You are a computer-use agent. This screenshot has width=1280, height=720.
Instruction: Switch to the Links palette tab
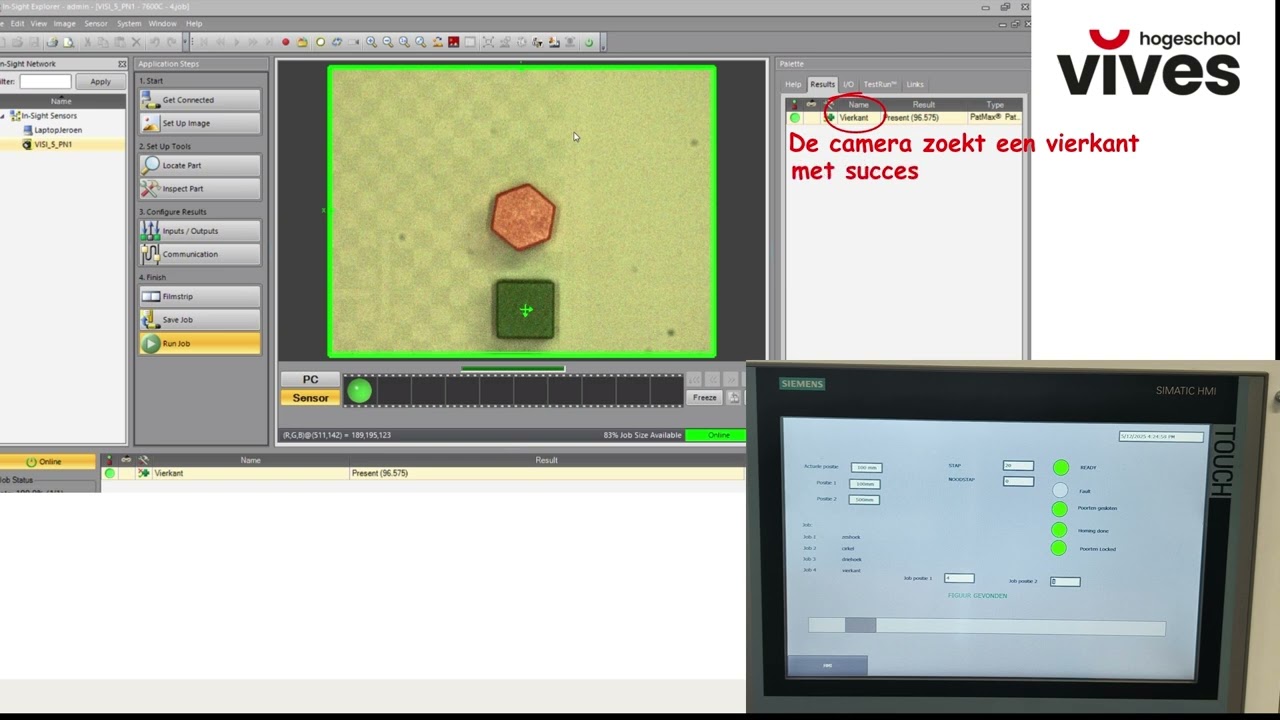[915, 84]
